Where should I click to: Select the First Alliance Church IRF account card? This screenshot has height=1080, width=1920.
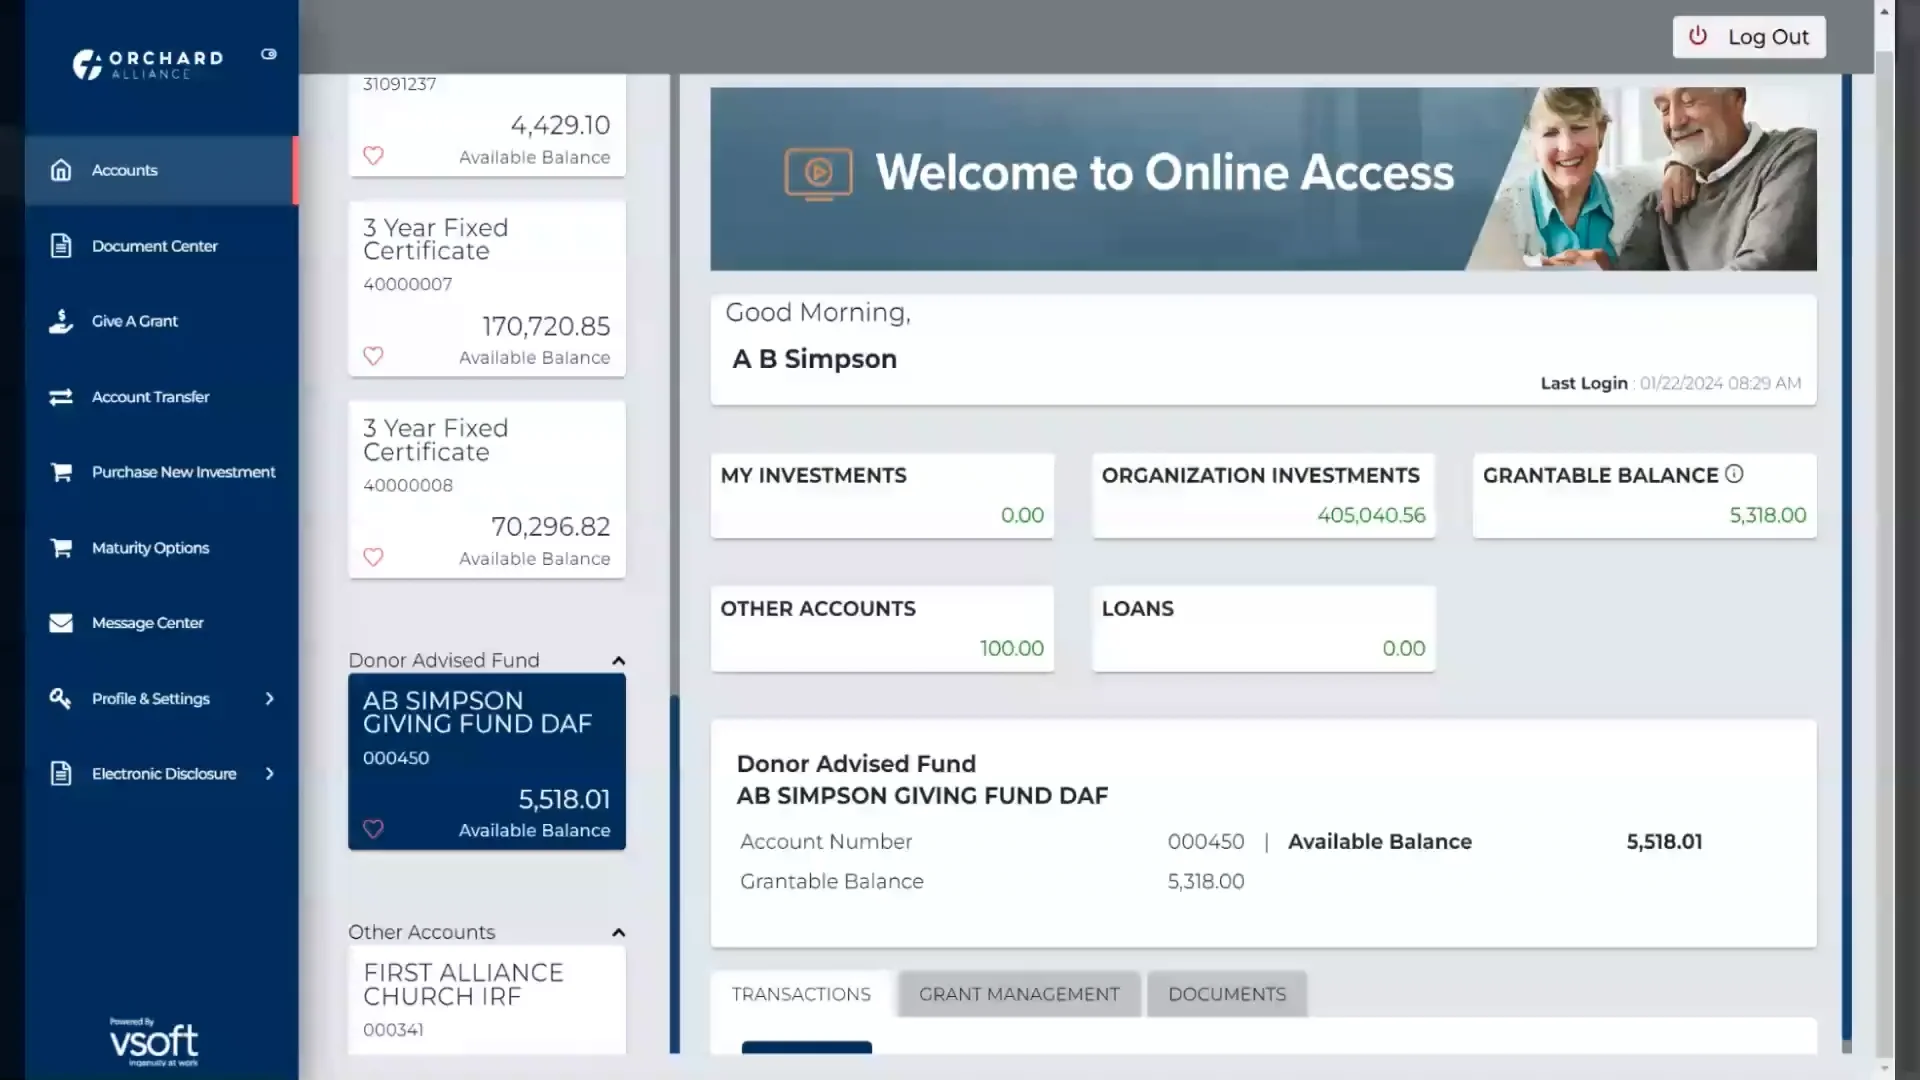tap(486, 998)
